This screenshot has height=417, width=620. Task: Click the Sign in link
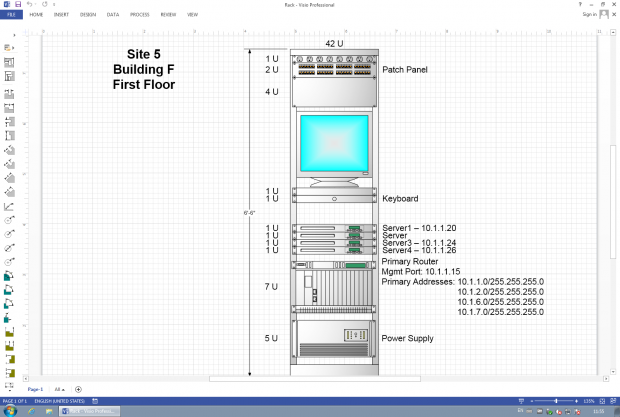589,14
